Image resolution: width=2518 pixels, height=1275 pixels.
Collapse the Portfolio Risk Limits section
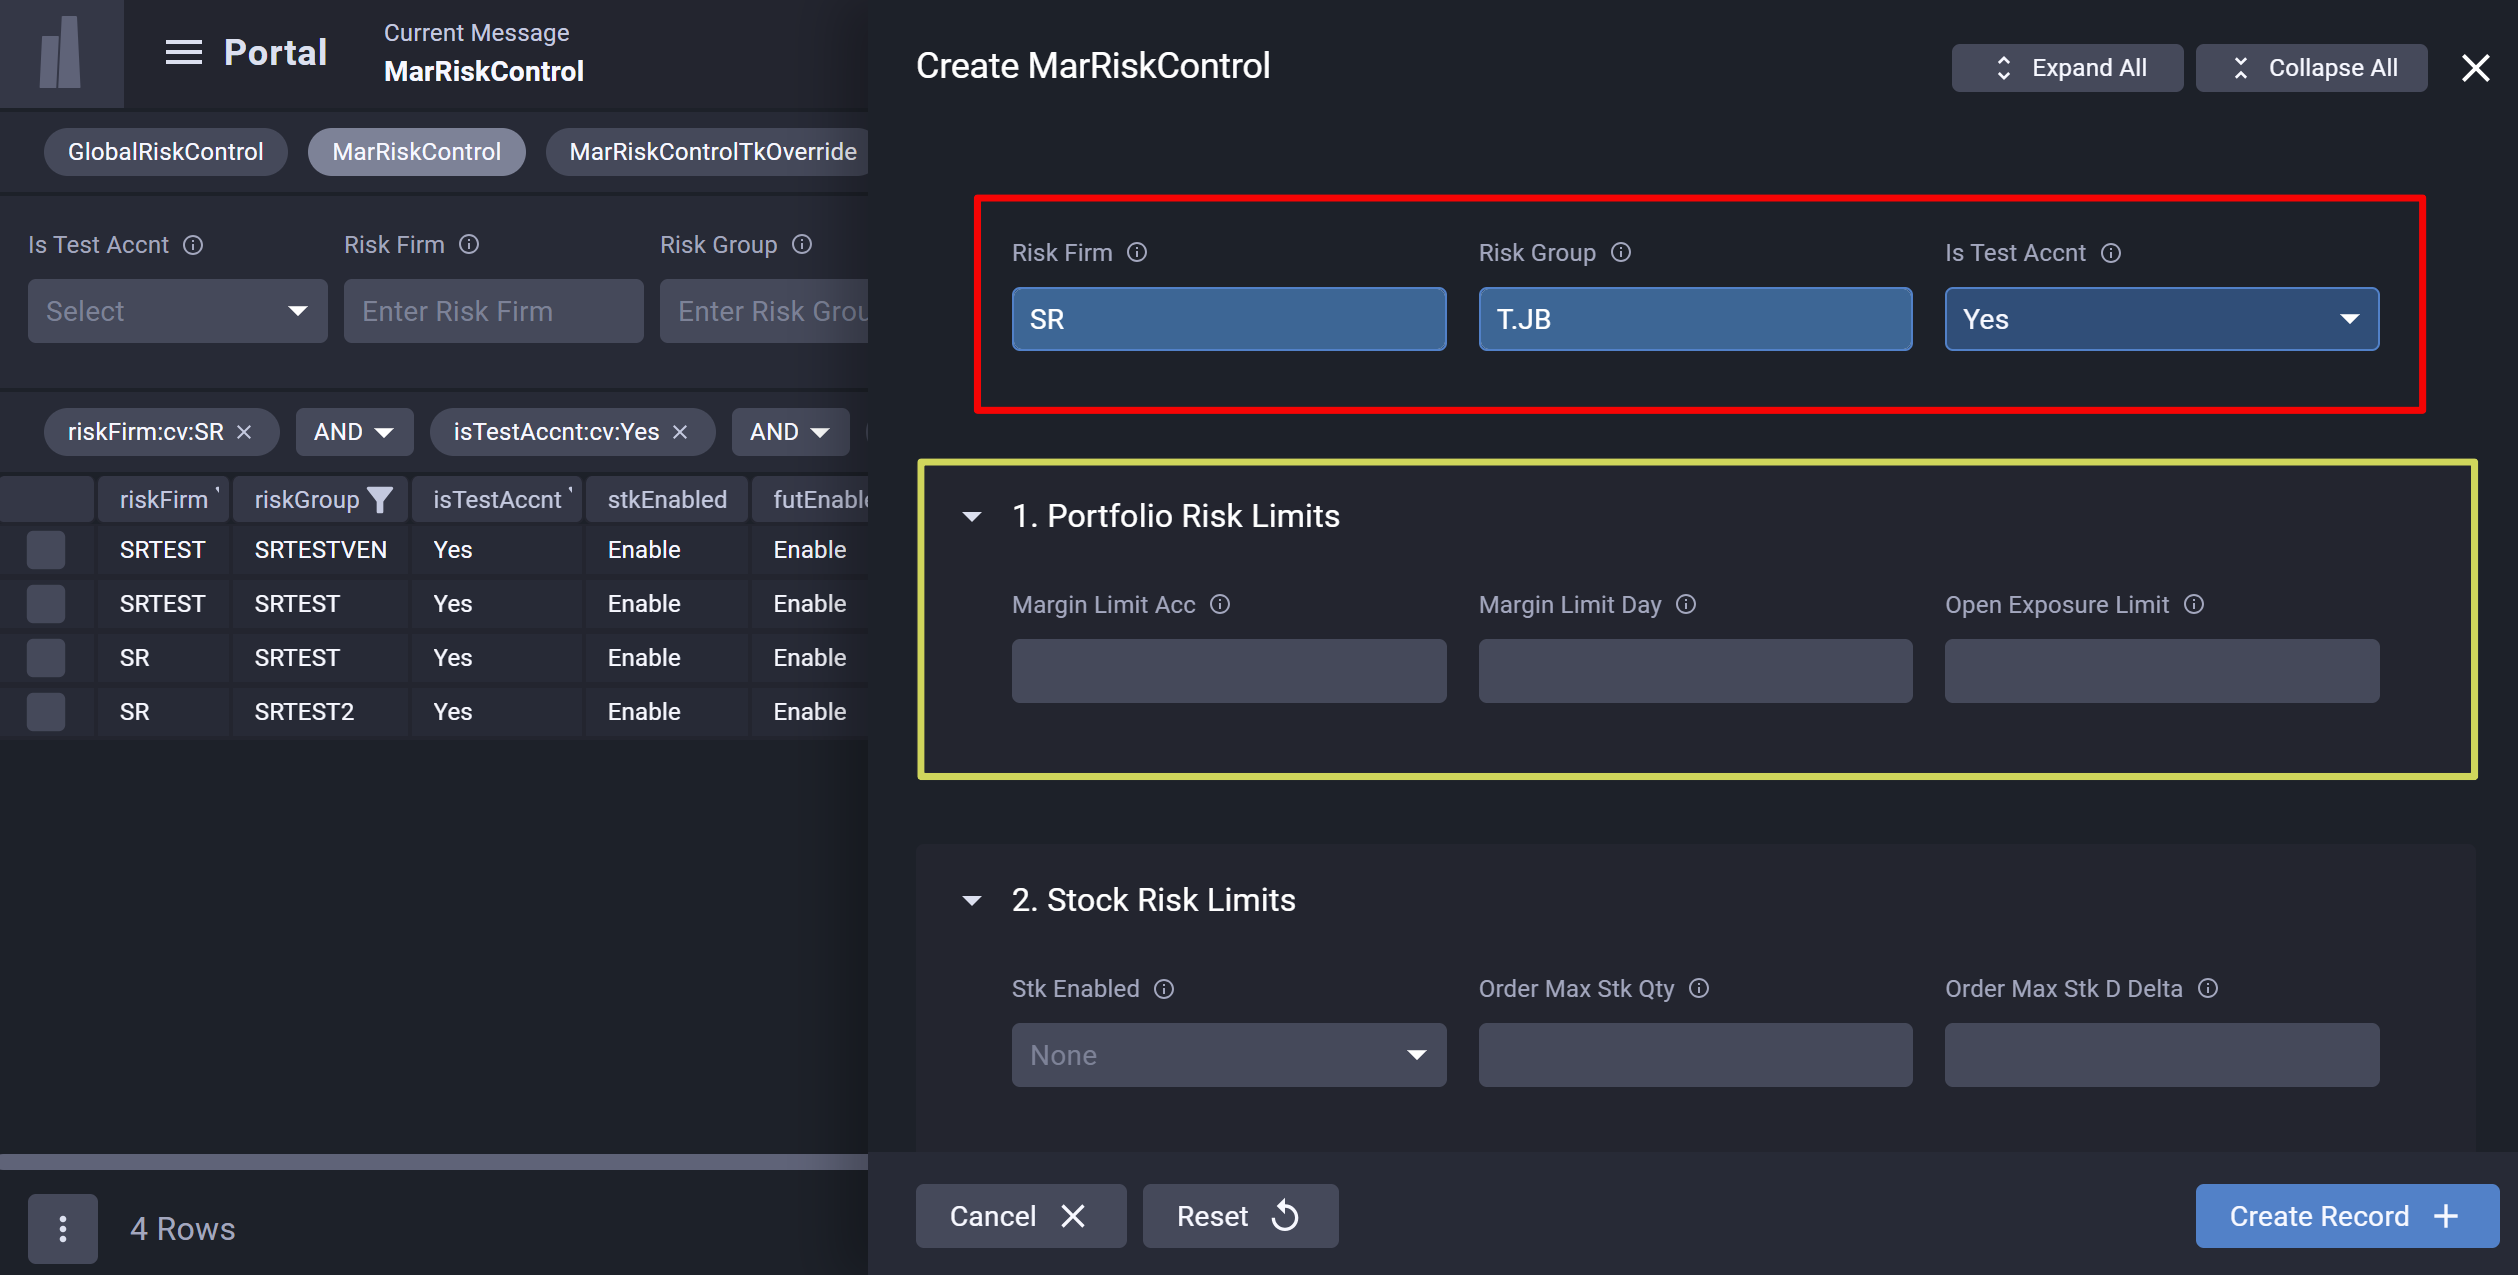[x=972, y=517]
